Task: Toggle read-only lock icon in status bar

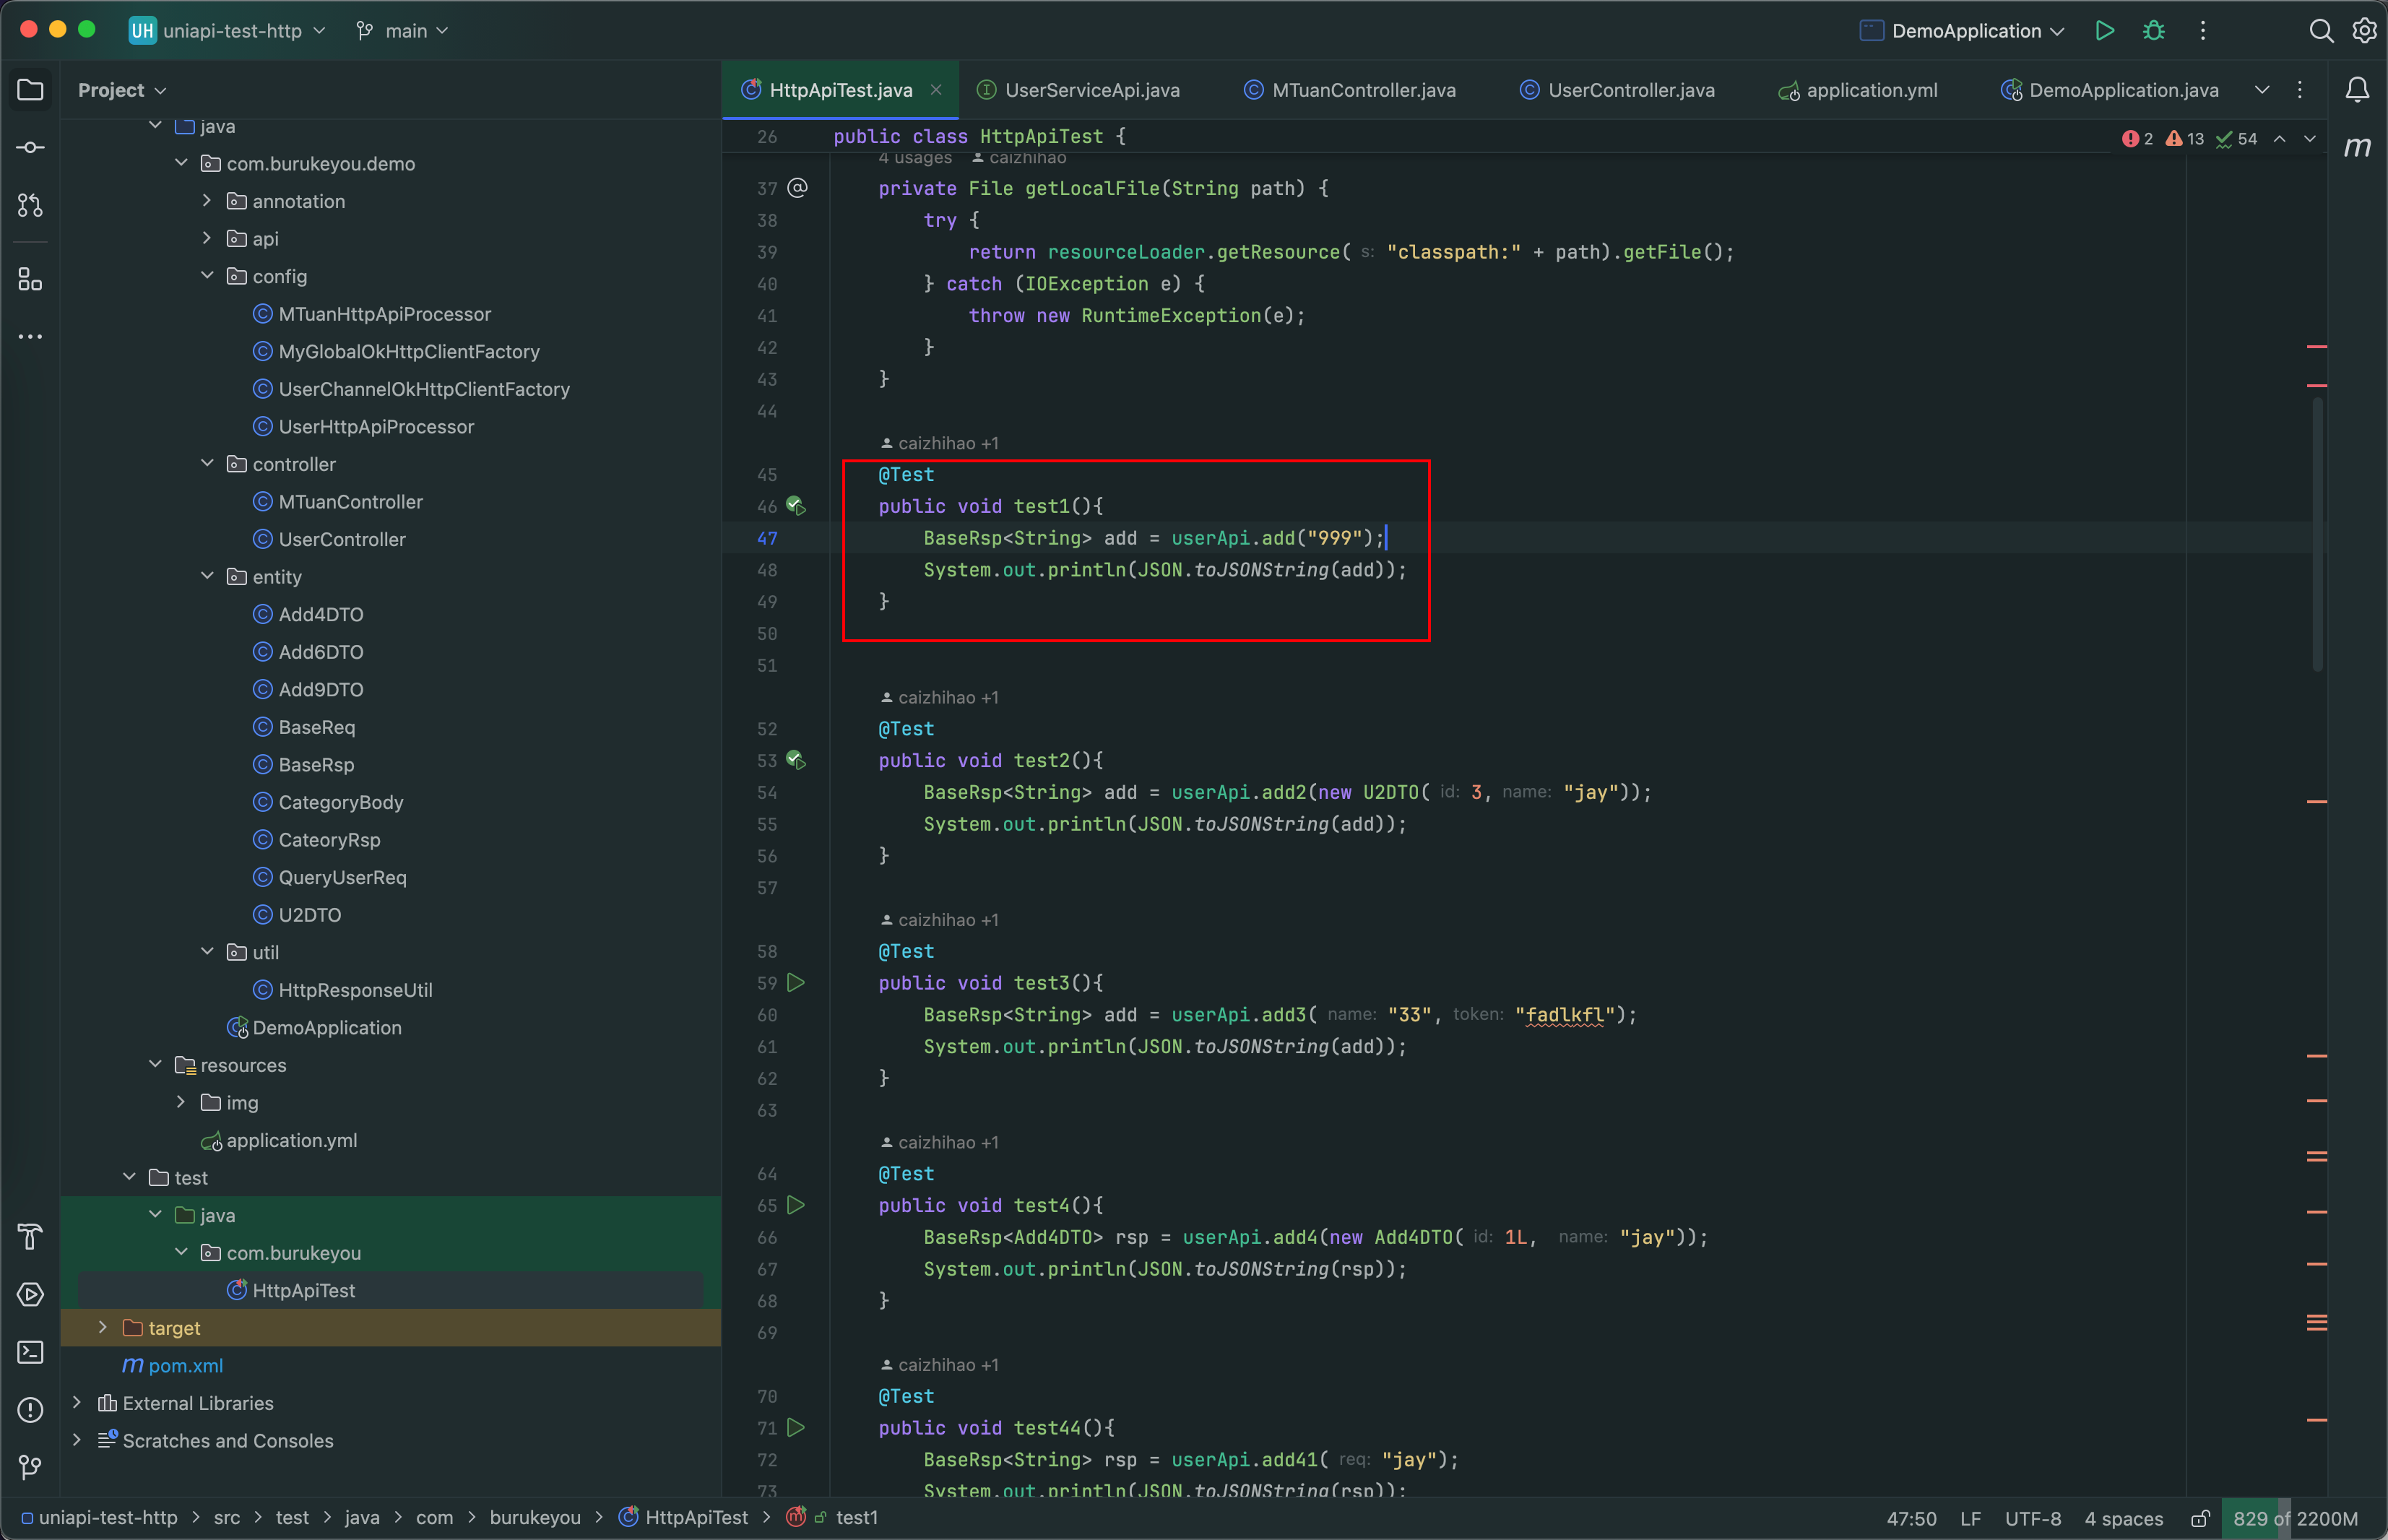Action: [x=2200, y=1518]
